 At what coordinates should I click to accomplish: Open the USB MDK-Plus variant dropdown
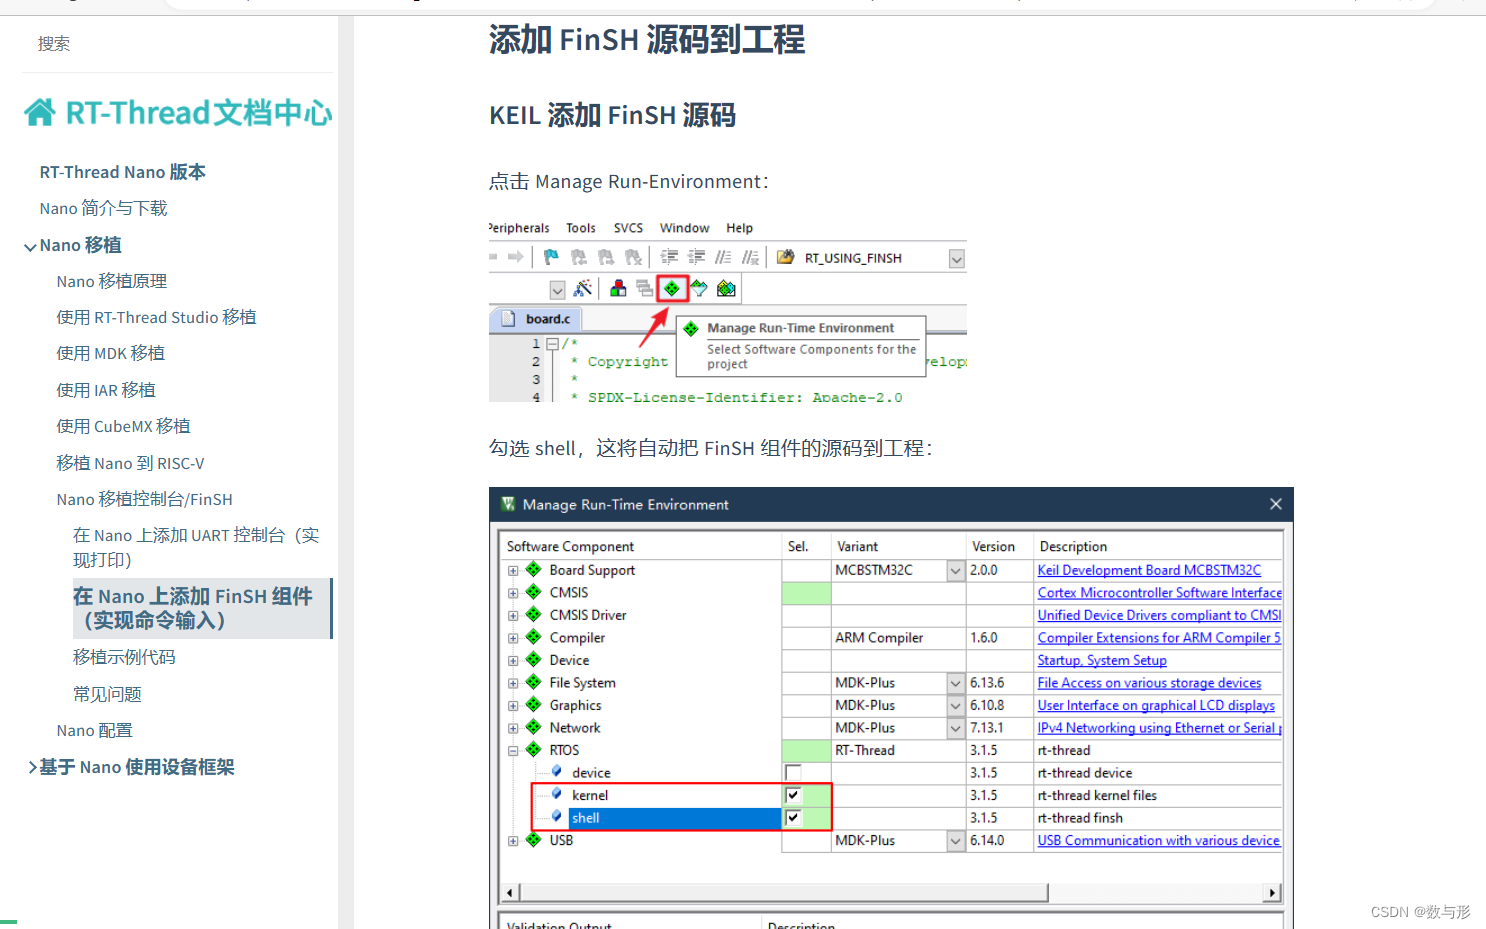coord(955,841)
